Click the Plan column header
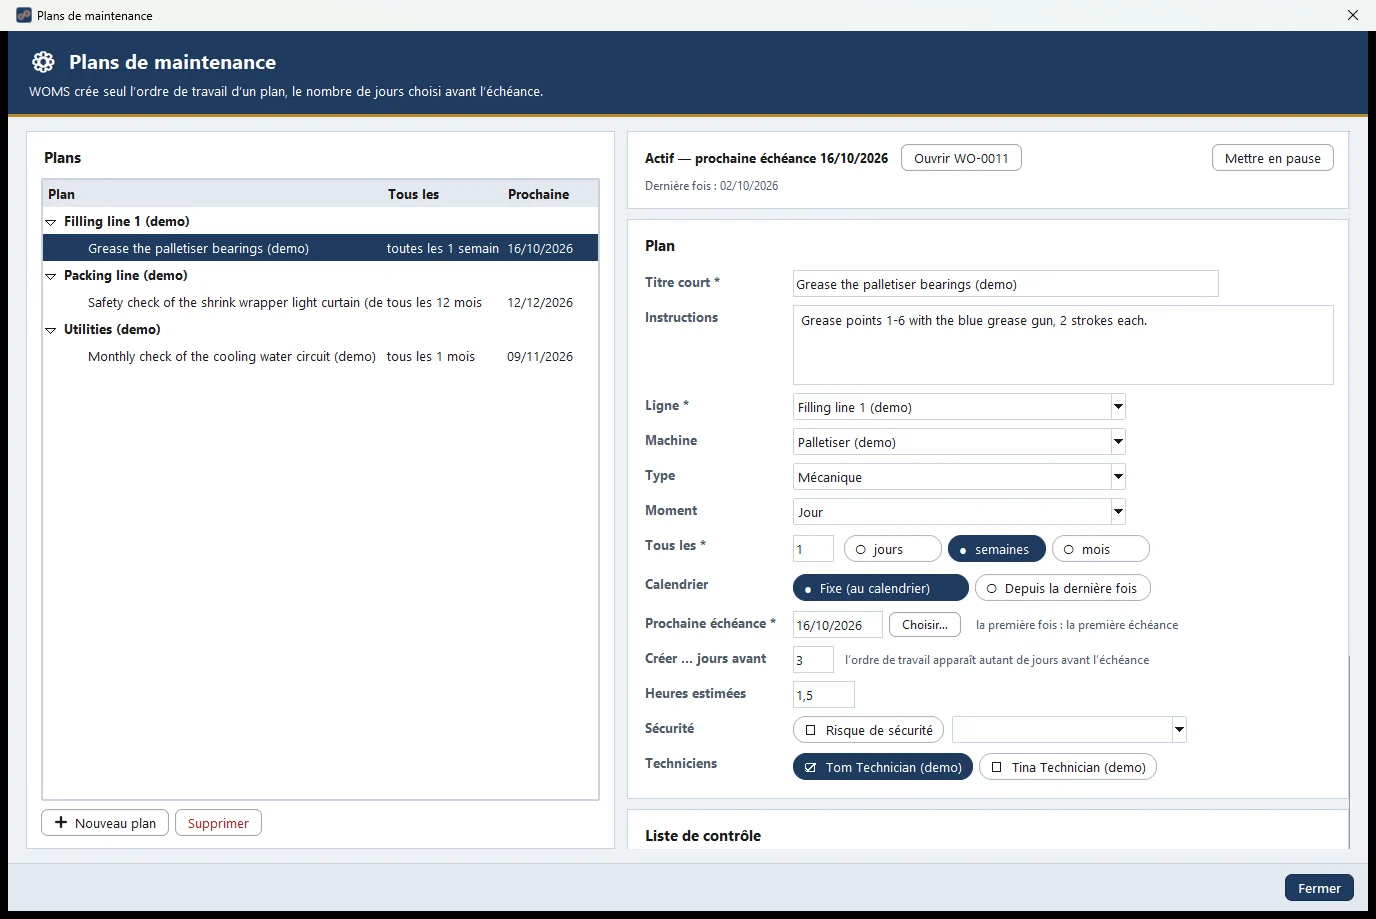1376x919 pixels. [213, 194]
